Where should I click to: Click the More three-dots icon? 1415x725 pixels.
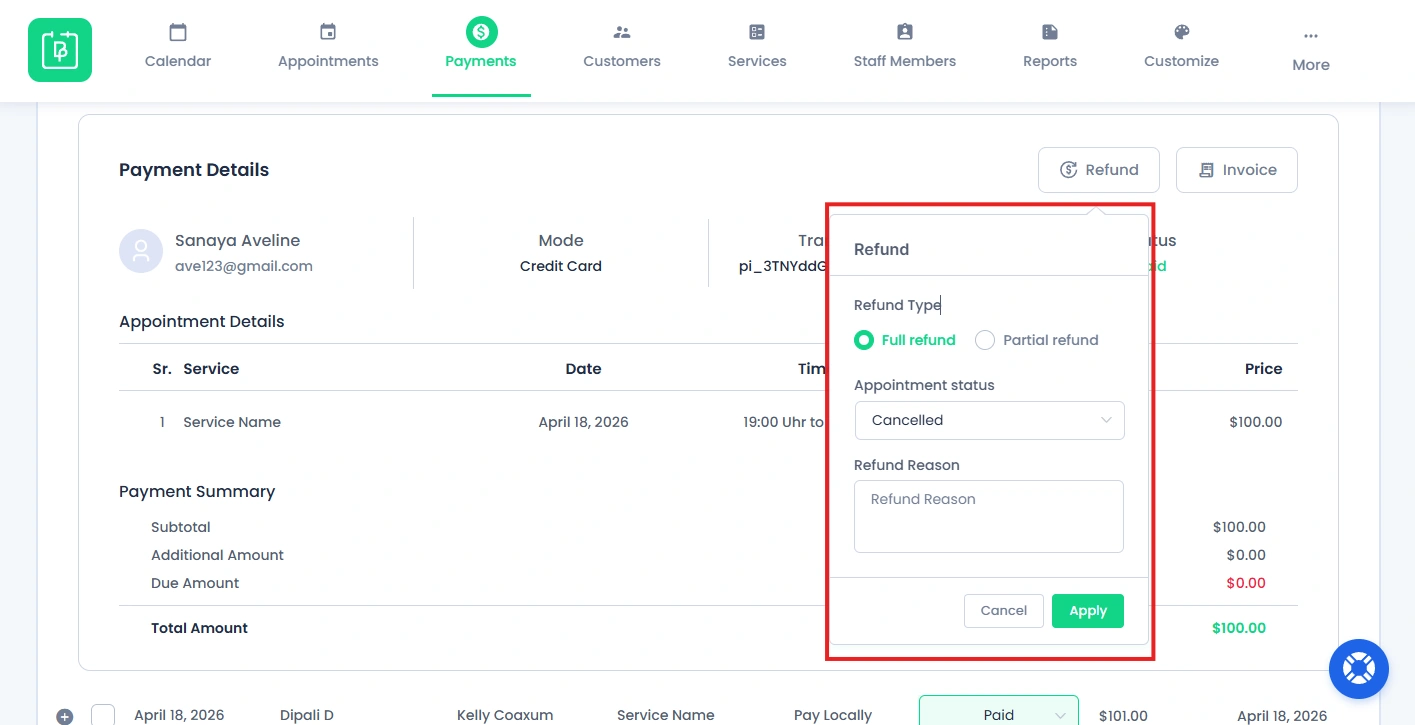tap(1311, 36)
